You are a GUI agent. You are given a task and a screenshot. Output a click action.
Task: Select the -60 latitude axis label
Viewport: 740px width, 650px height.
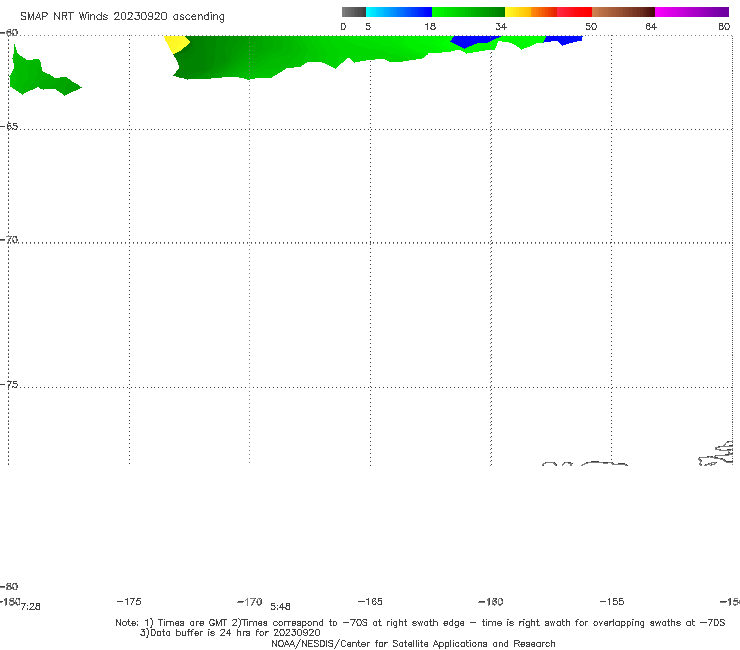[9, 33]
